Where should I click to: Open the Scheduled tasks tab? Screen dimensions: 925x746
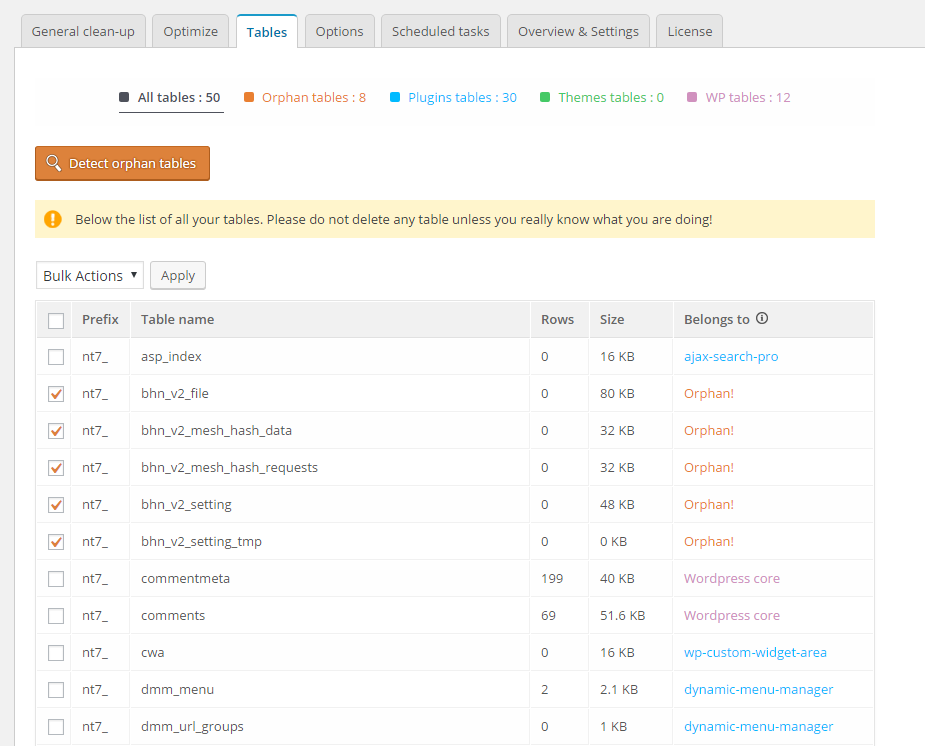tap(440, 31)
